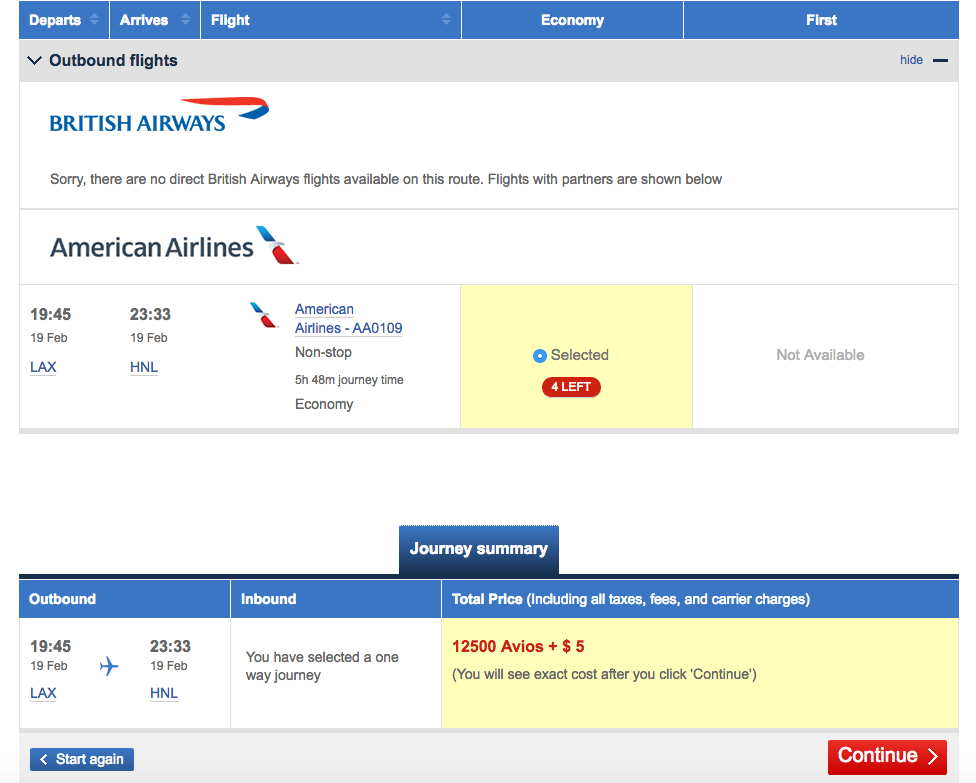Click the 12500 Avios + $ 5 price
Image resolution: width=976 pixels, height=783 pixels.
[x=518, y=647]
